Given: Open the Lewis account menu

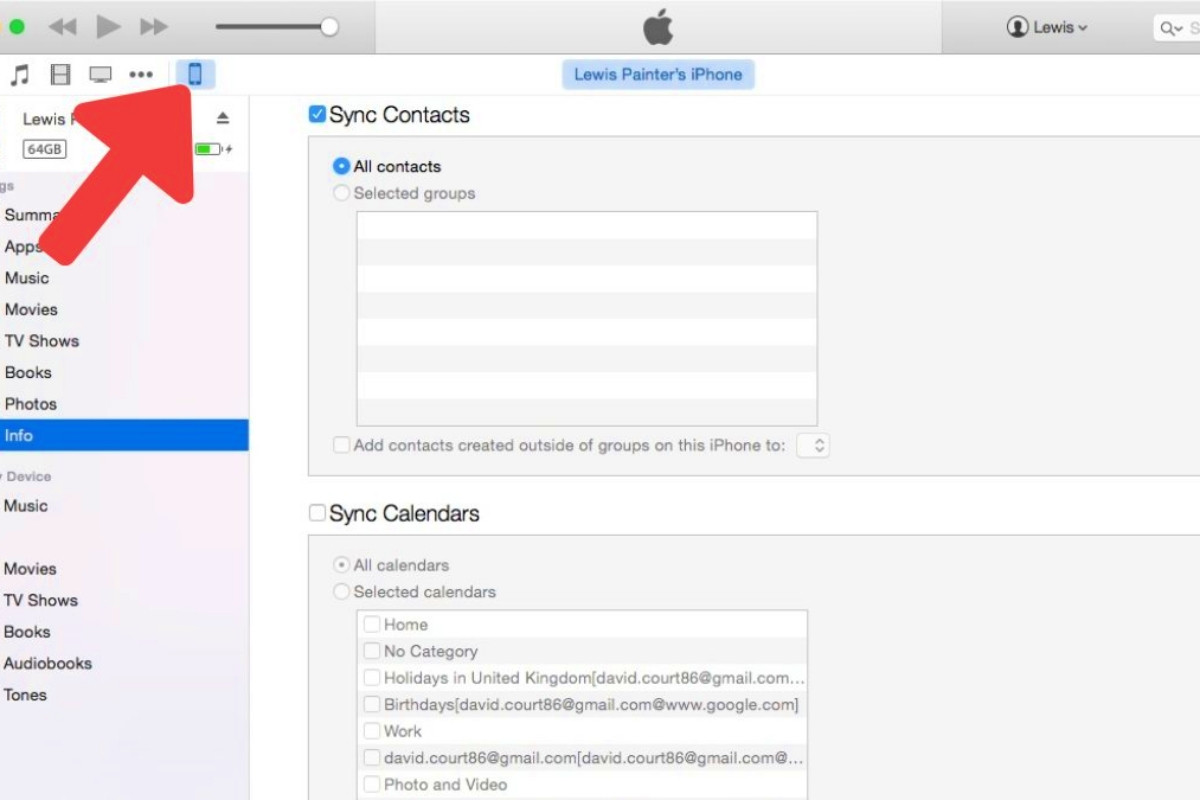Looking at the screenshot, I should (x=1047, y=27).
